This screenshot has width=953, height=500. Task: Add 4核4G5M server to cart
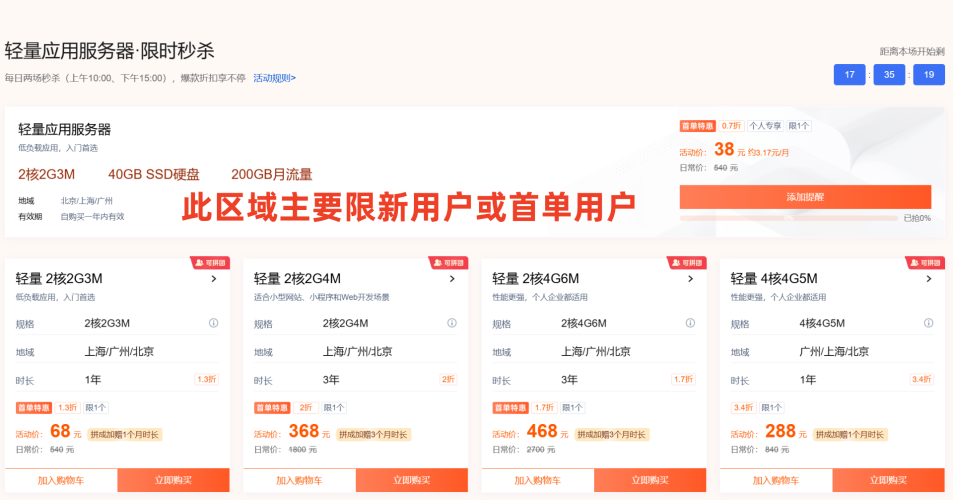[x=776, y=480]
